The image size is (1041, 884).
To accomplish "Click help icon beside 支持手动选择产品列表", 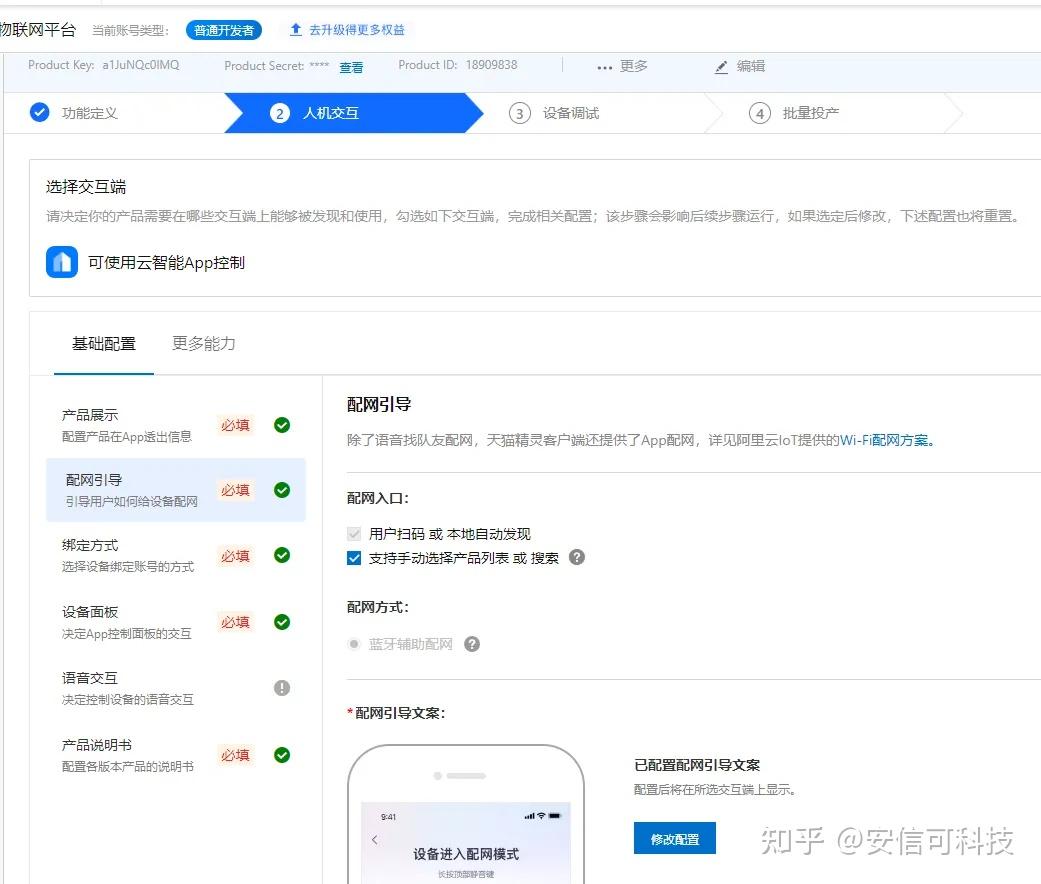I will pos(577,557).
